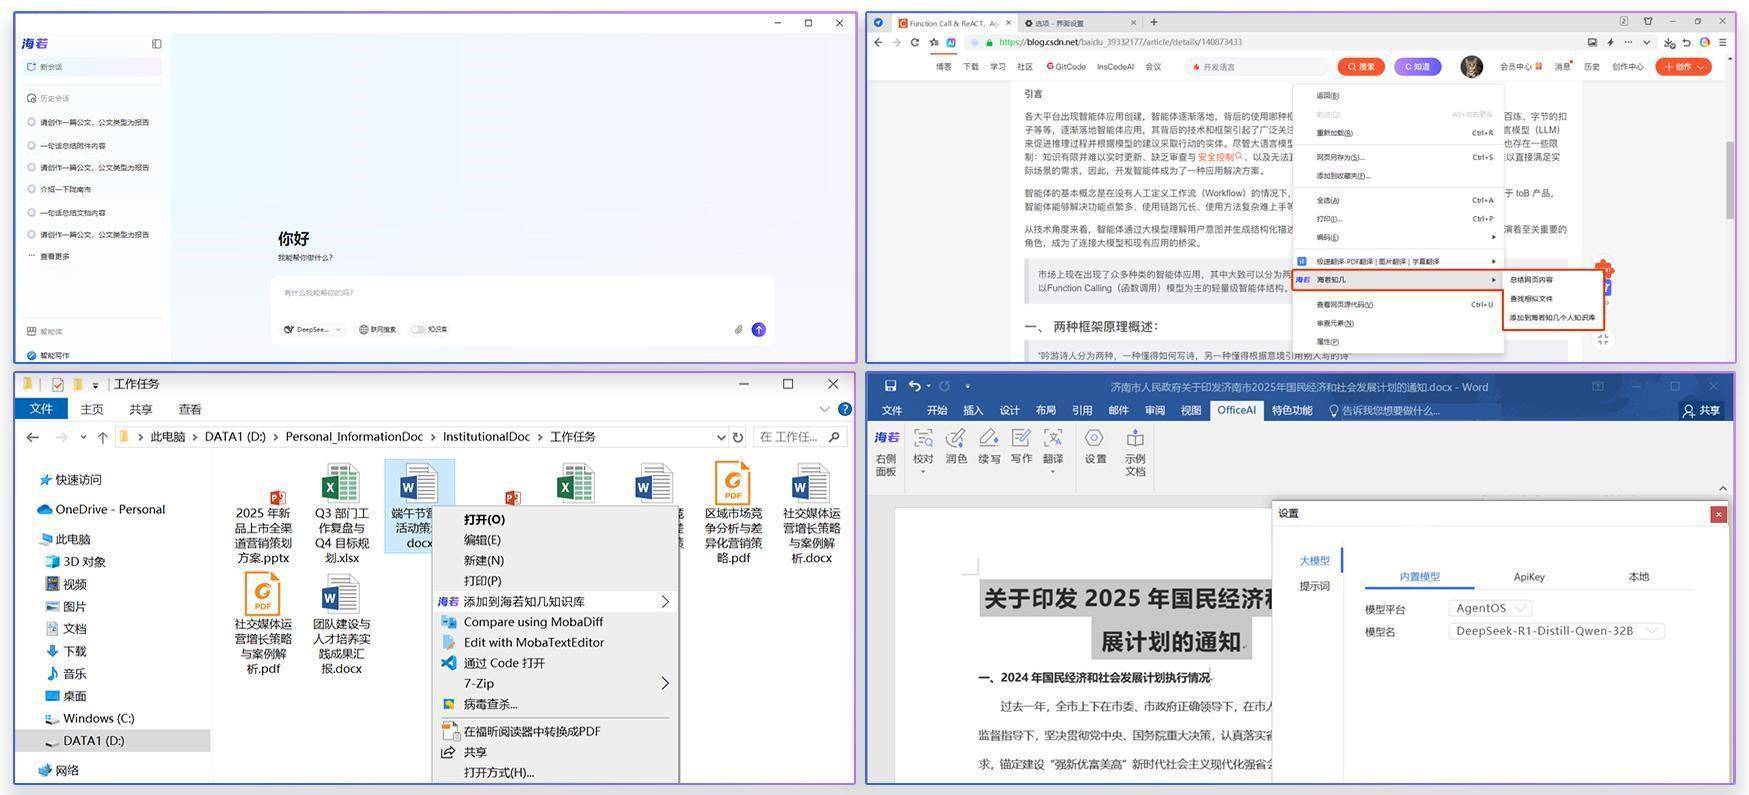
Task: Click the Explorer search box 在工作任务
Action: coord(798,437)
